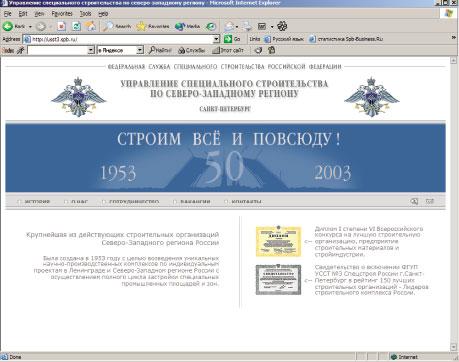Open the History icon next to Media

tap(211, 26)
